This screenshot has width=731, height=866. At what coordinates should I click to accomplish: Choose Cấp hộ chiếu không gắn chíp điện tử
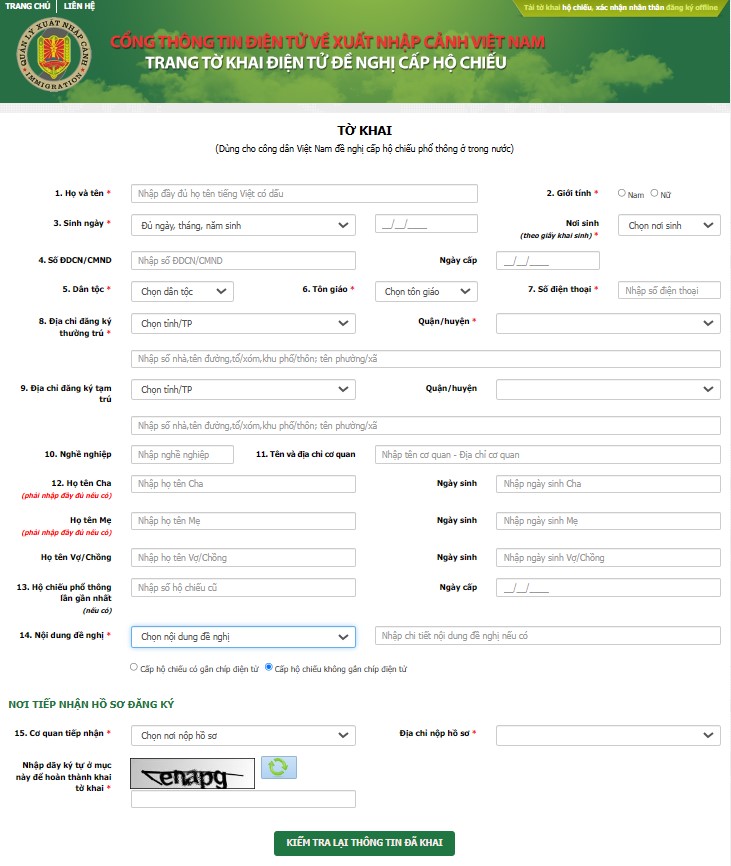point(269,667)
